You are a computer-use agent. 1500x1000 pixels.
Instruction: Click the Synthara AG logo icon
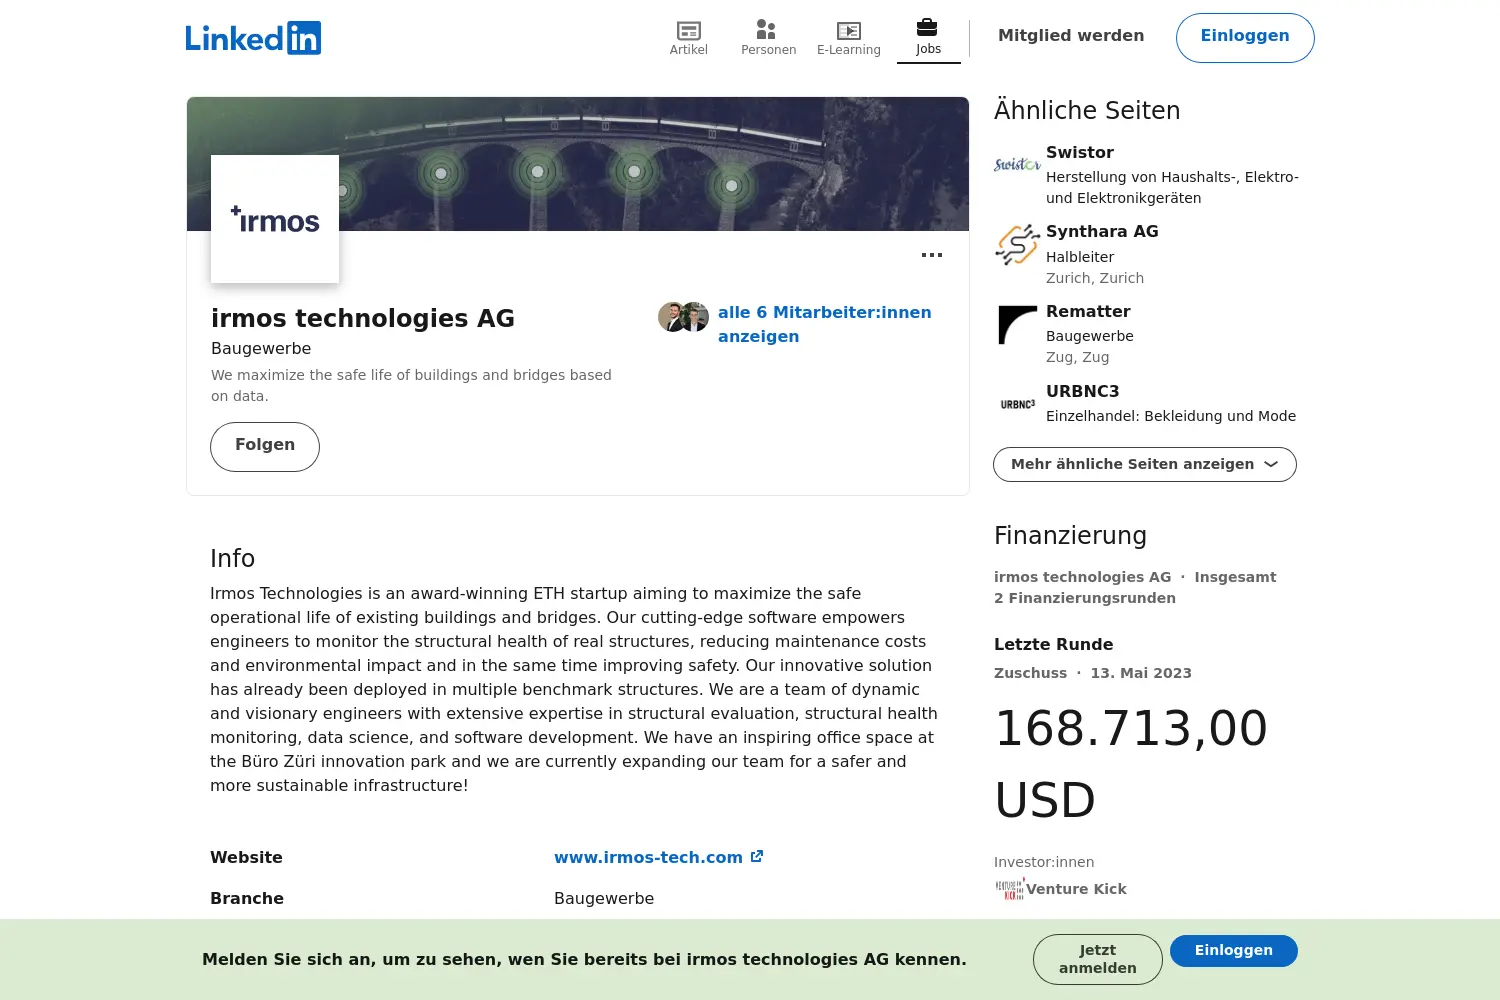click(1017, 244)
